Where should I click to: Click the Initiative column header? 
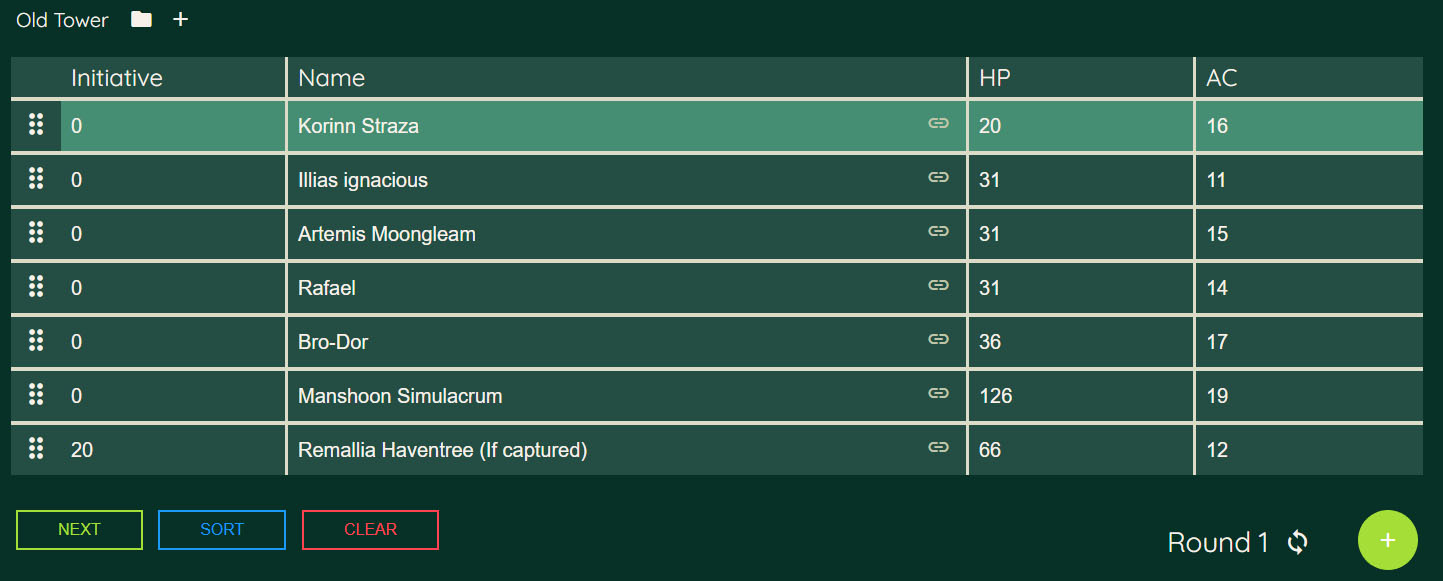point(117,78)
